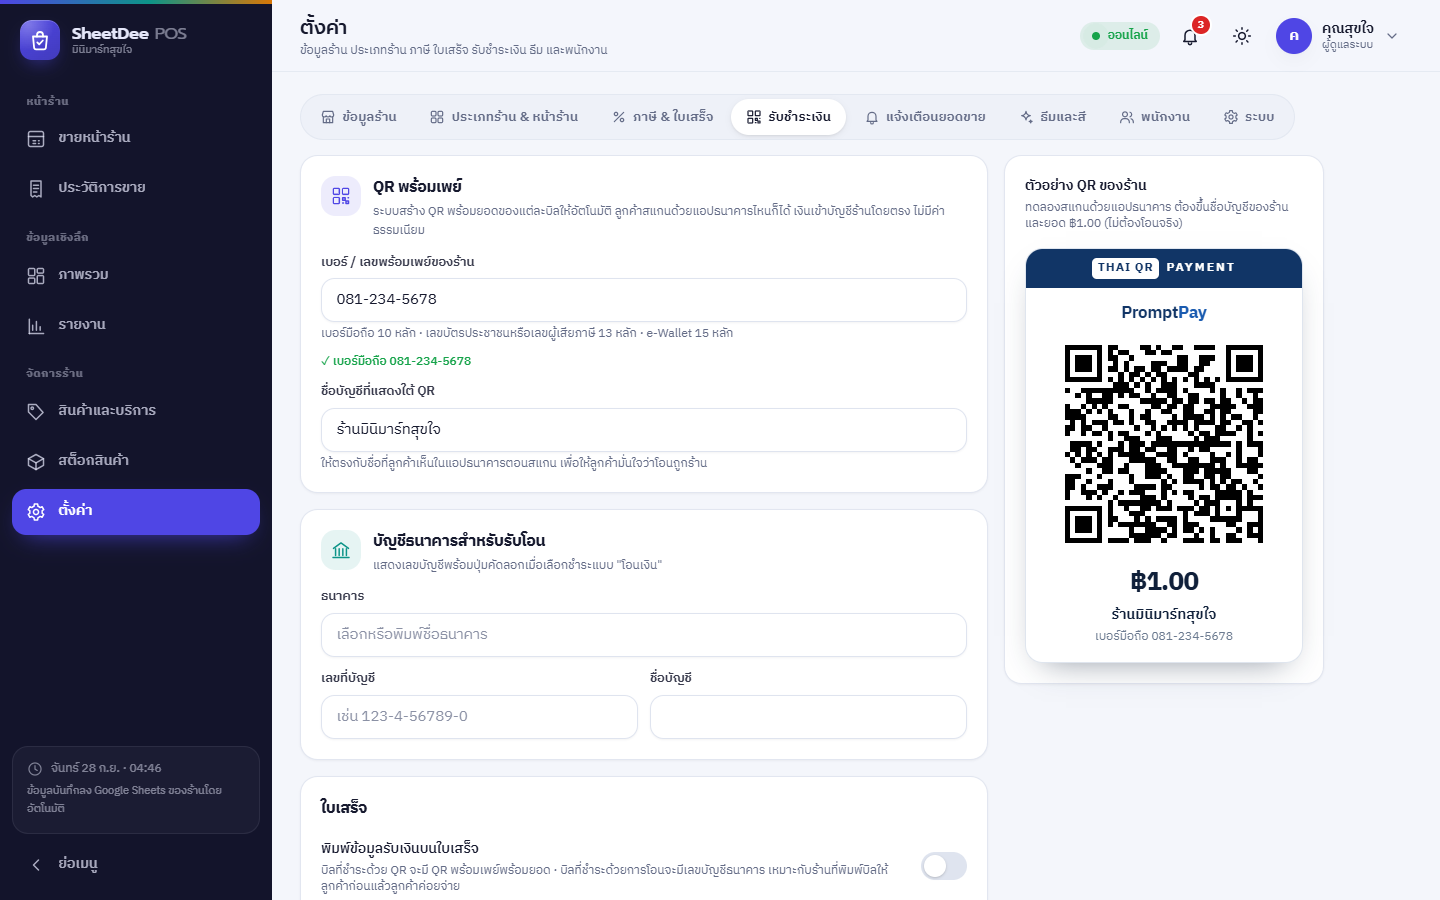This screenshot has width=1440, height=900.
Task: Click the ฿1.00 amount on QR card
Action: [1164, 581]
